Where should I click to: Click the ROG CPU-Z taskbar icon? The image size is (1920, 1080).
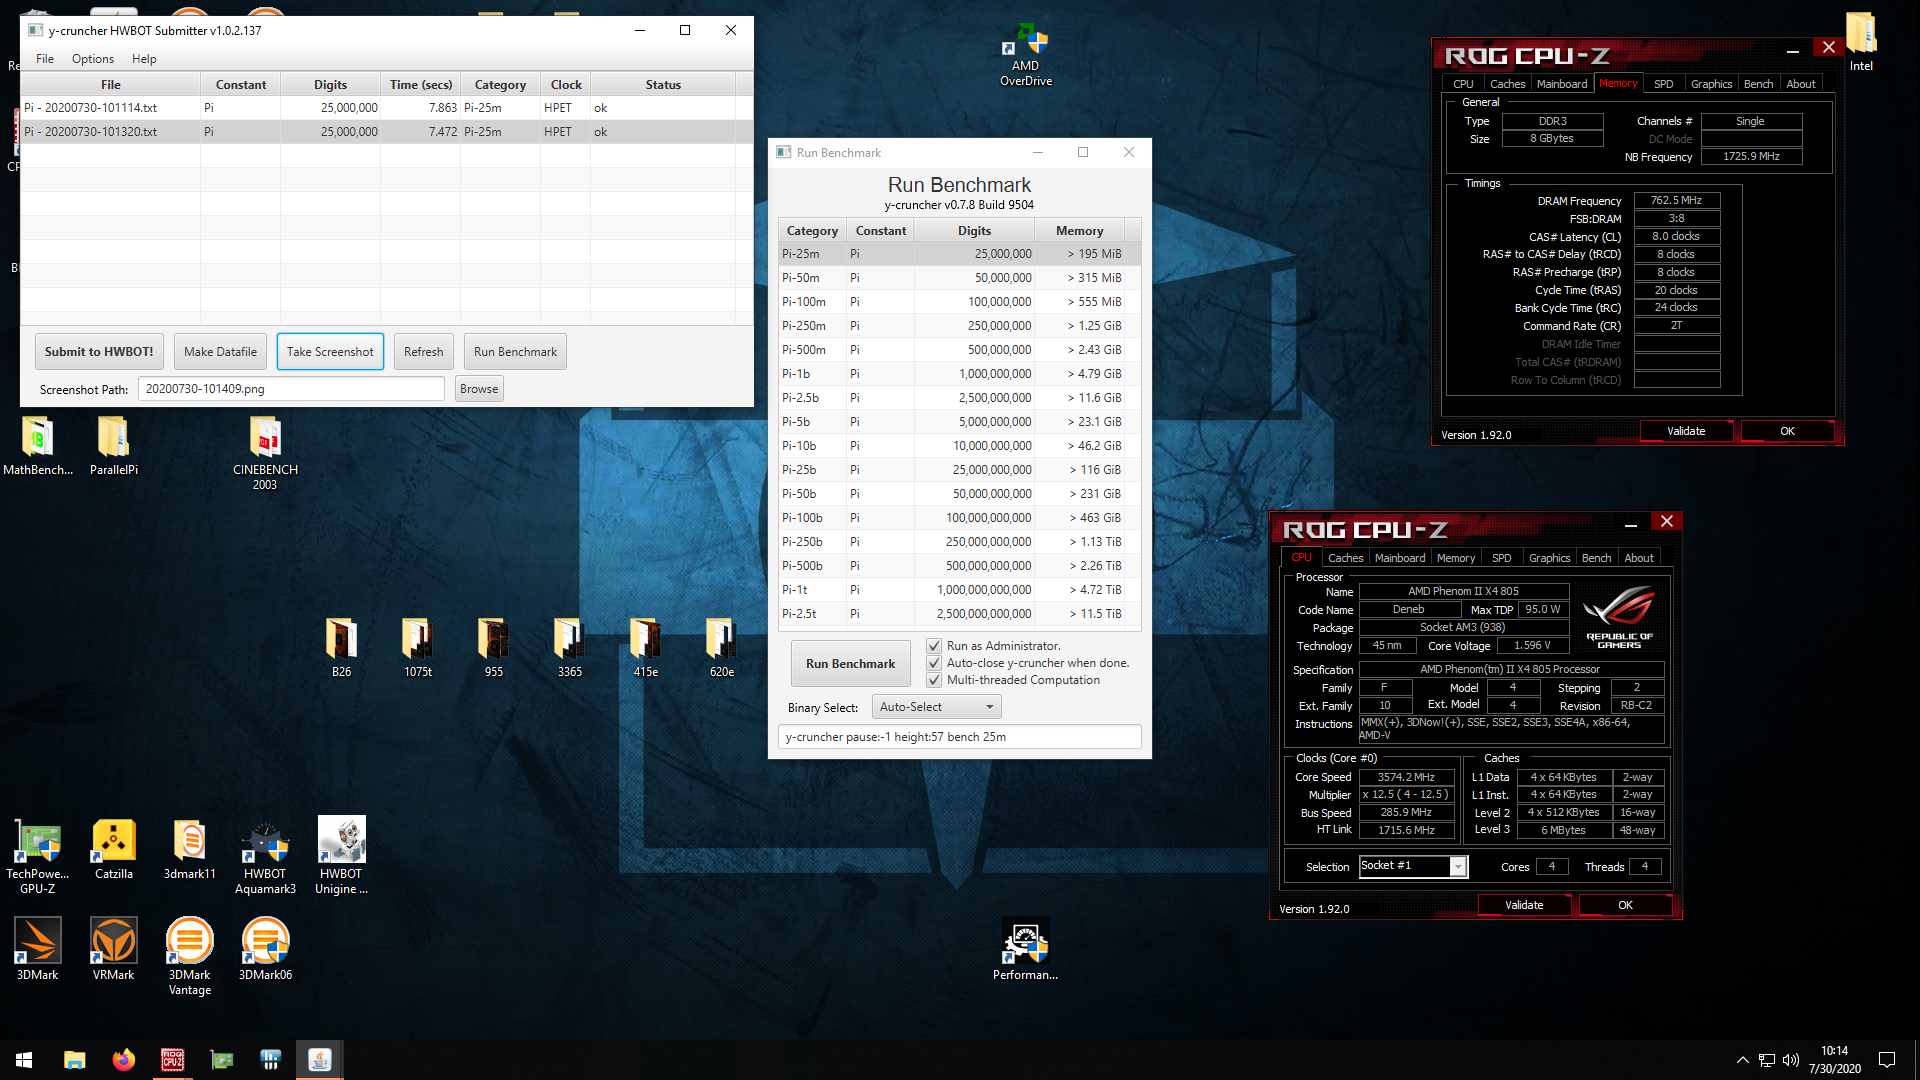[172, 1060]
